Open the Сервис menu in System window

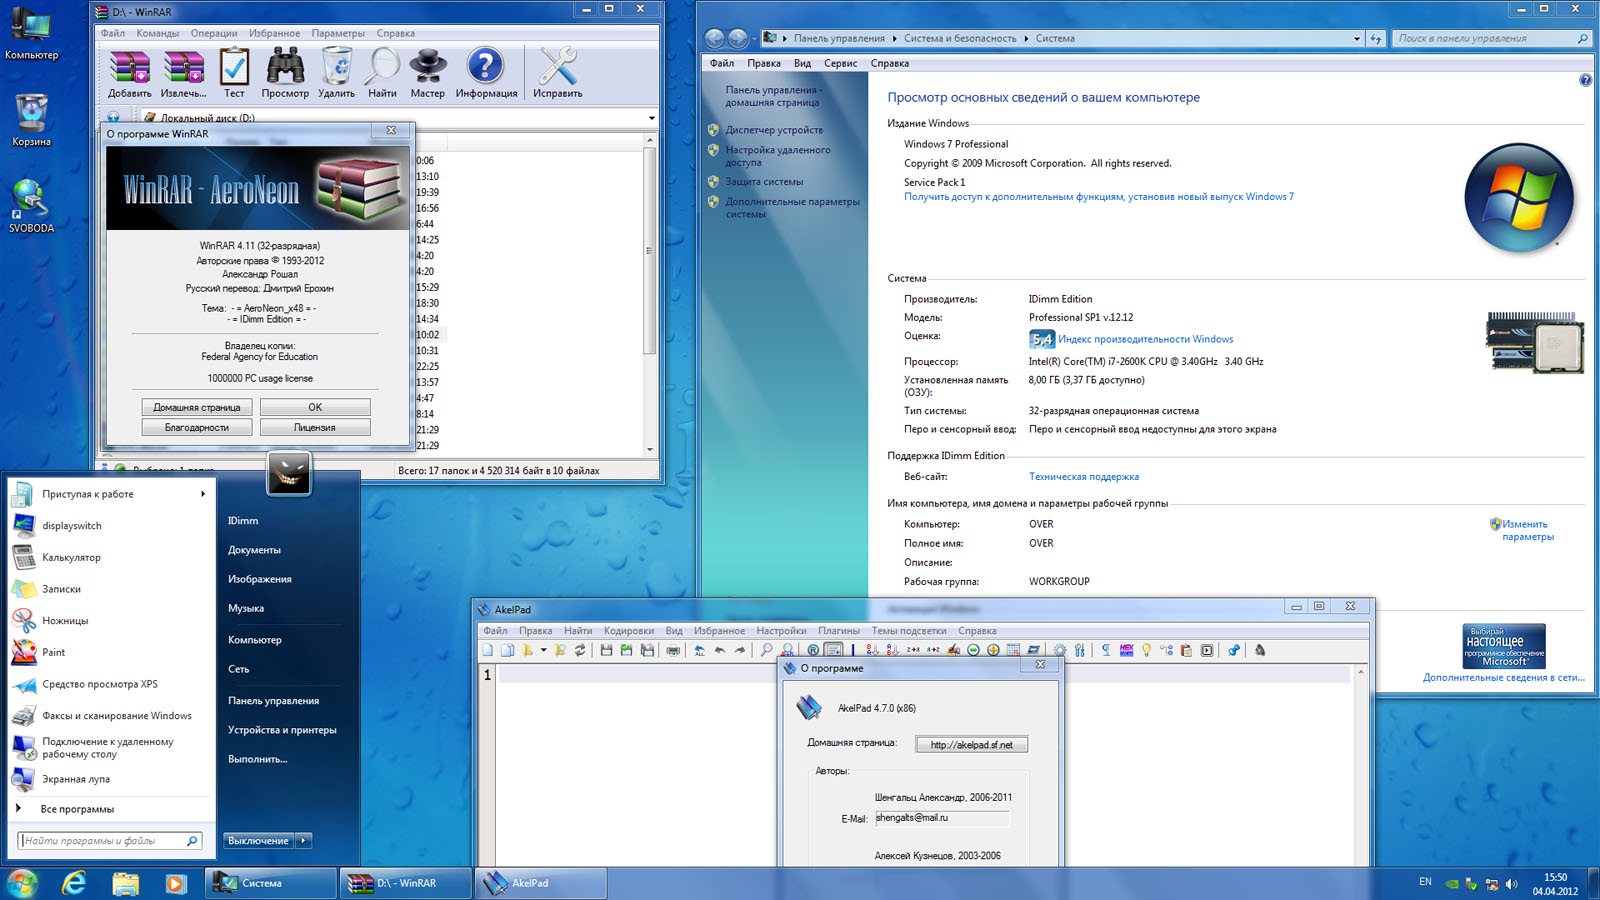(840, 63)
